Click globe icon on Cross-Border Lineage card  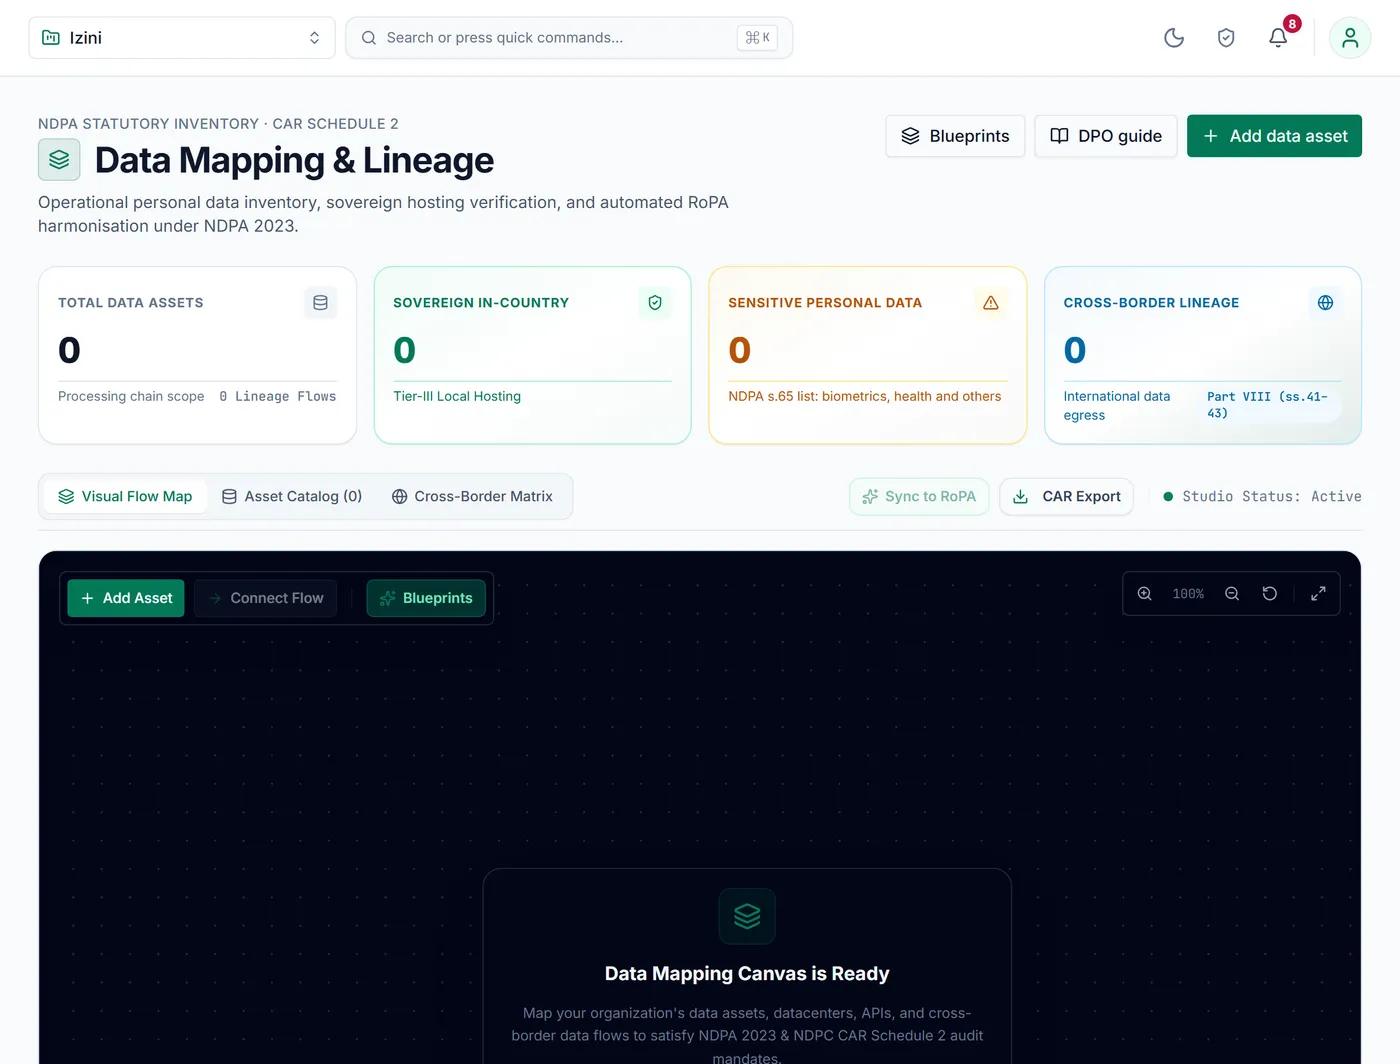click(x=1326, y=303)
